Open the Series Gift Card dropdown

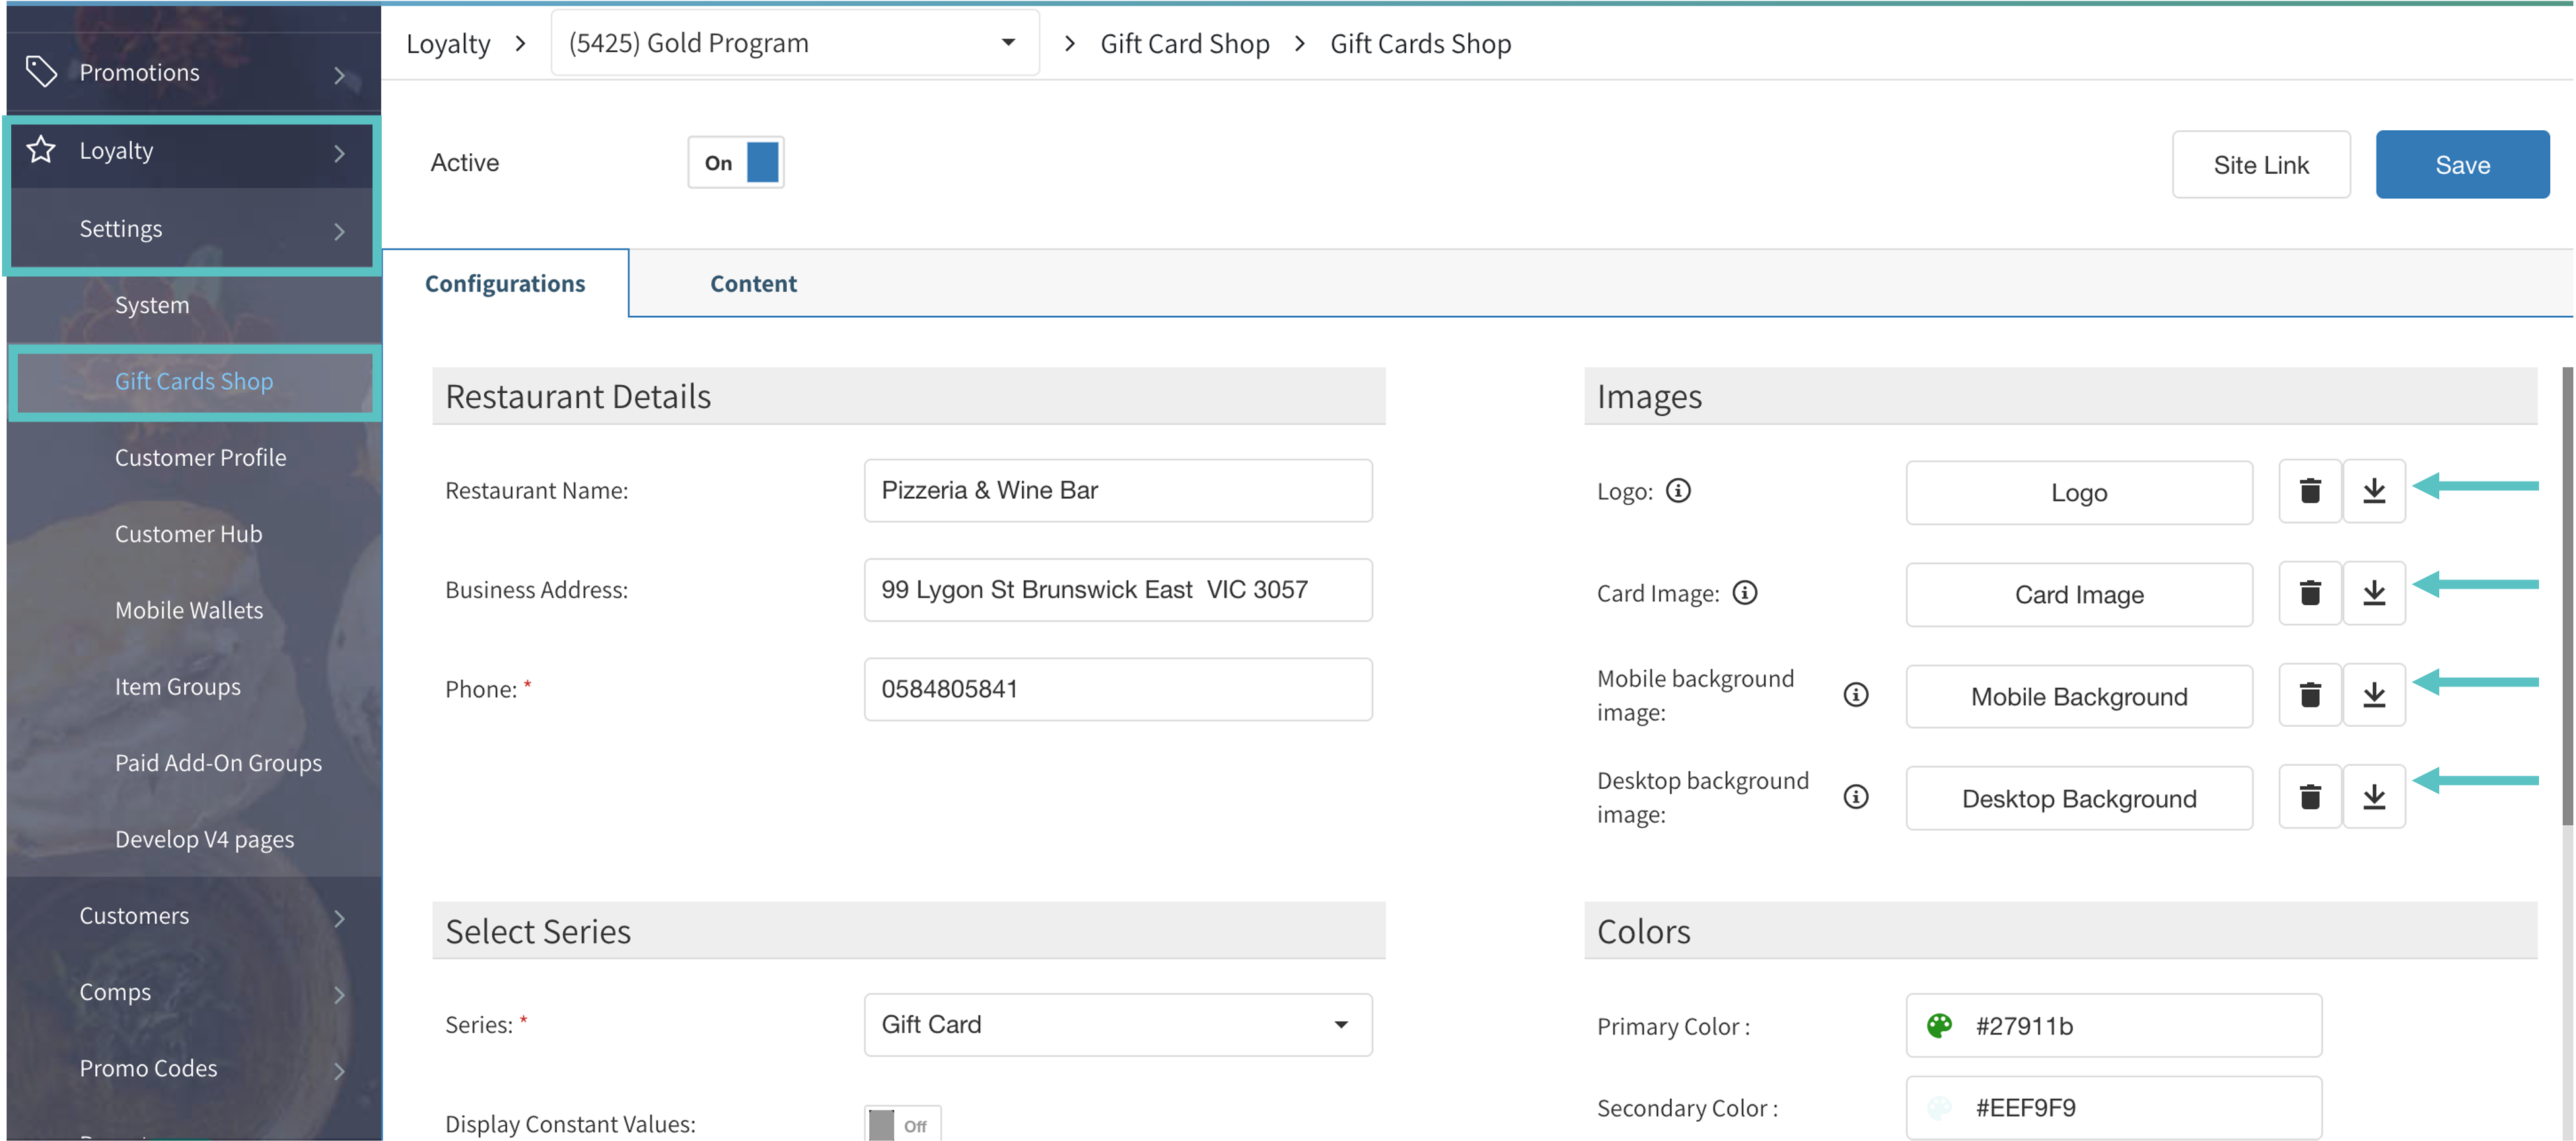[x=1117, y=1025]
